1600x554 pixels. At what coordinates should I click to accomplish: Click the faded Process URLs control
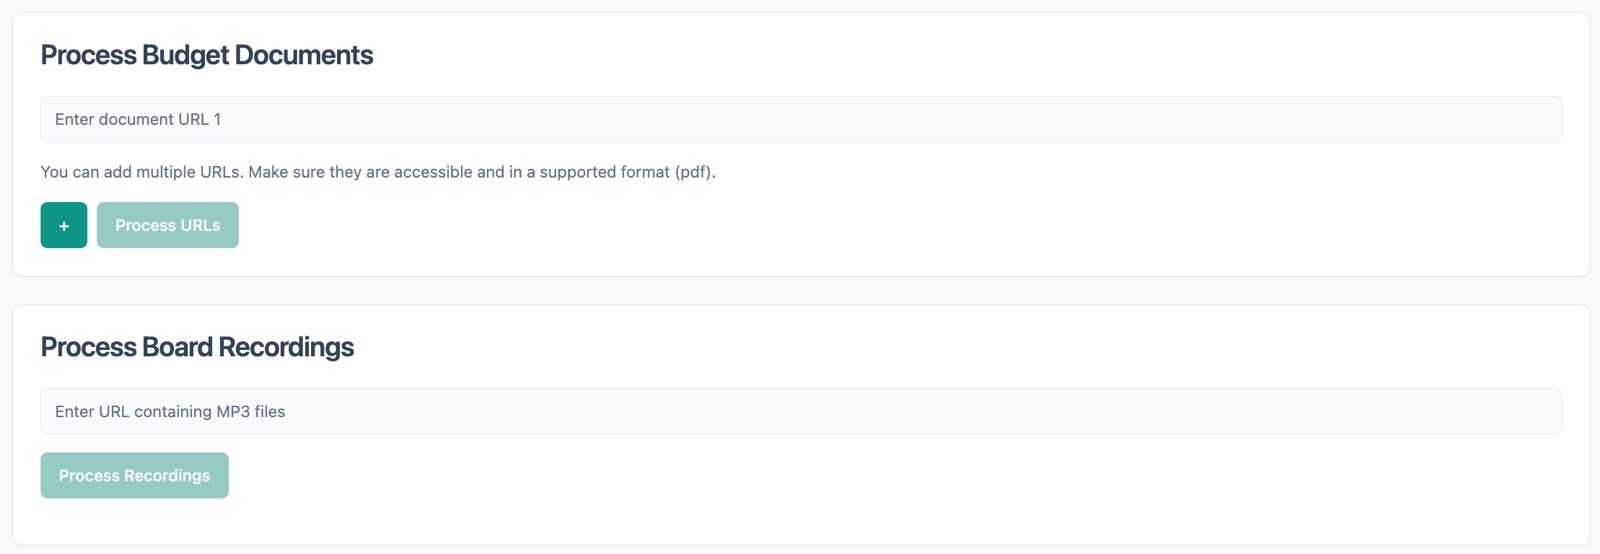click(168, 225)
